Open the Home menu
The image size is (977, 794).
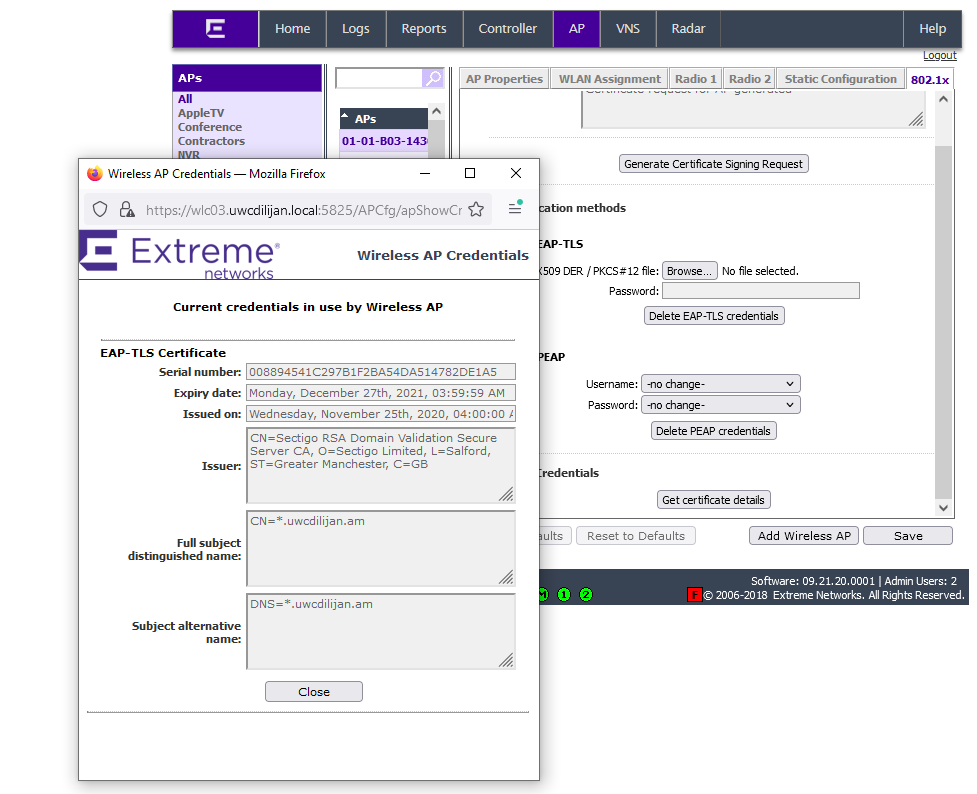(292, 29)
